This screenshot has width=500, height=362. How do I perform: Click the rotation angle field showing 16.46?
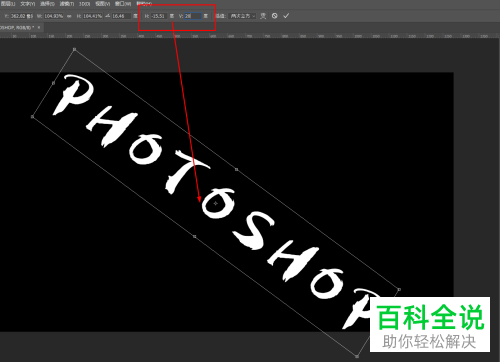tap(121, 16)
